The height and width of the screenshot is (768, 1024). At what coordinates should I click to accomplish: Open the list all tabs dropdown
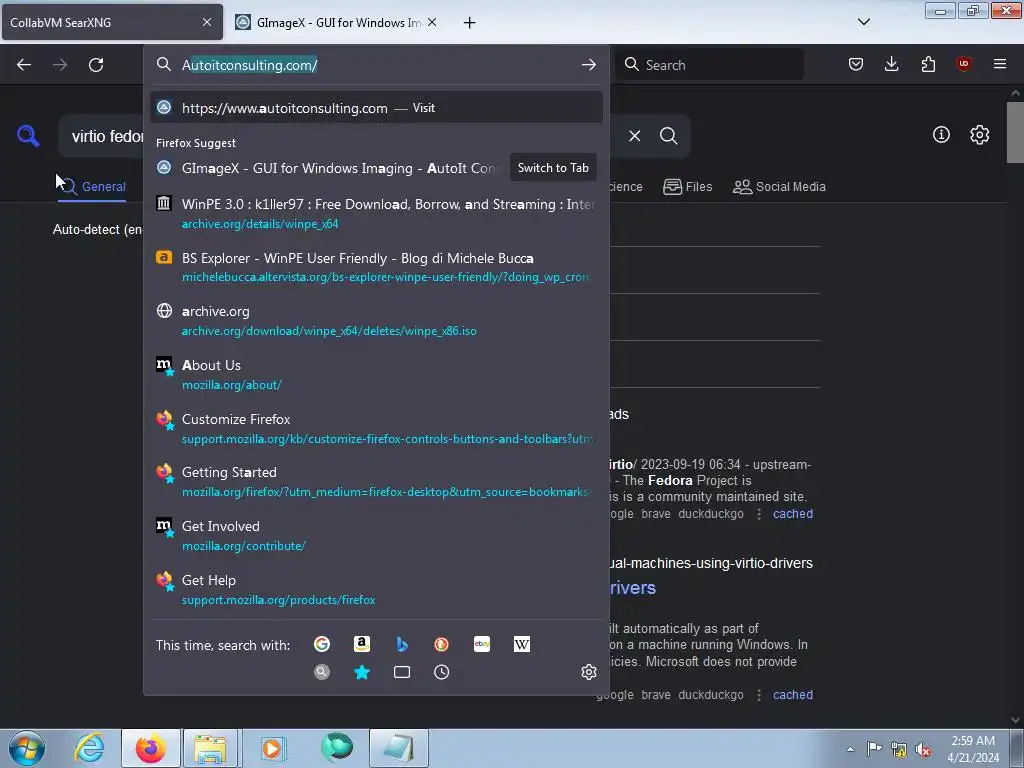[863, 22]
